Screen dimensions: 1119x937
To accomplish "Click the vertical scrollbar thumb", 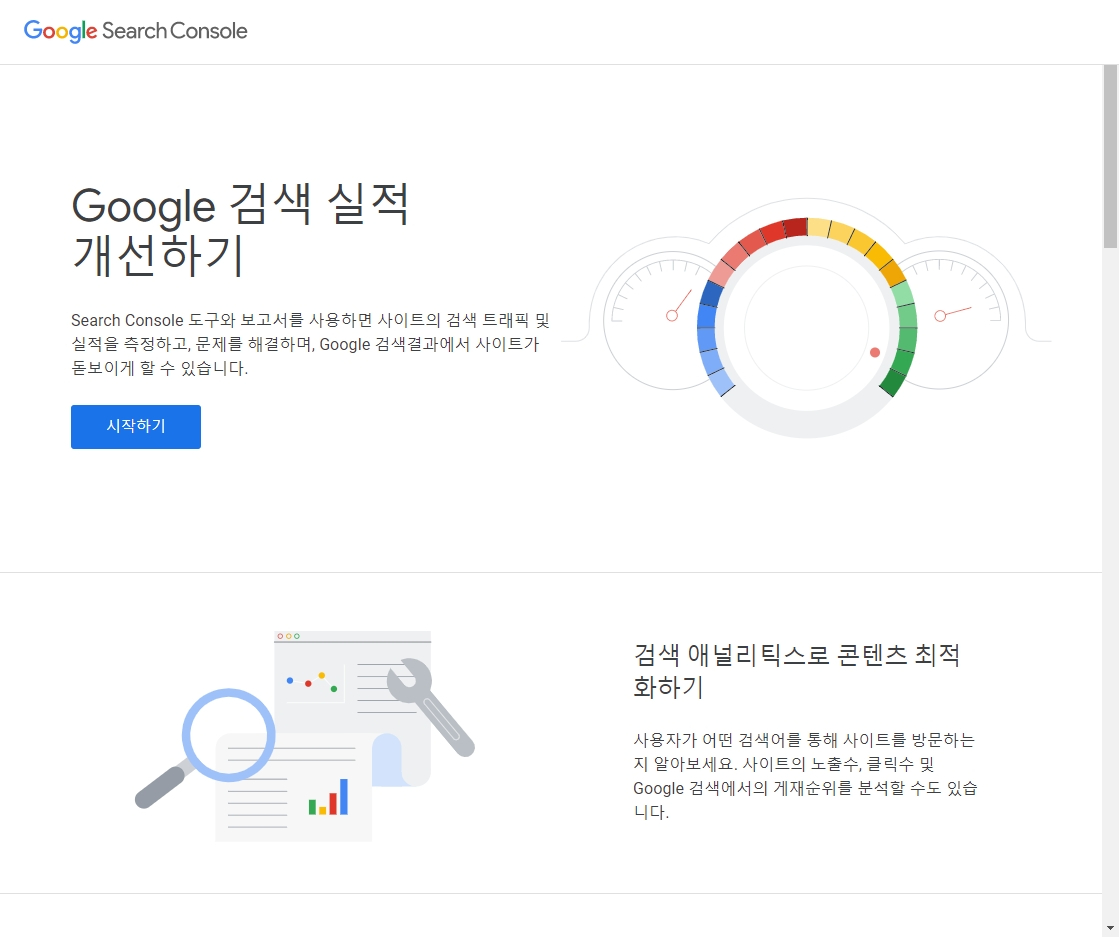I will [x=1110, y=157].
